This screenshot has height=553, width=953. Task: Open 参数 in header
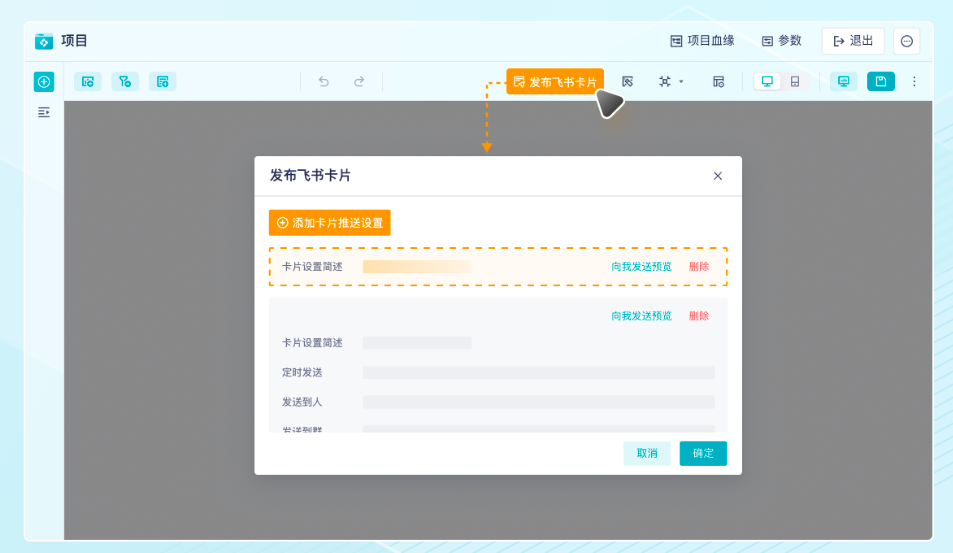pyautogui.click(x=782, y=41)
